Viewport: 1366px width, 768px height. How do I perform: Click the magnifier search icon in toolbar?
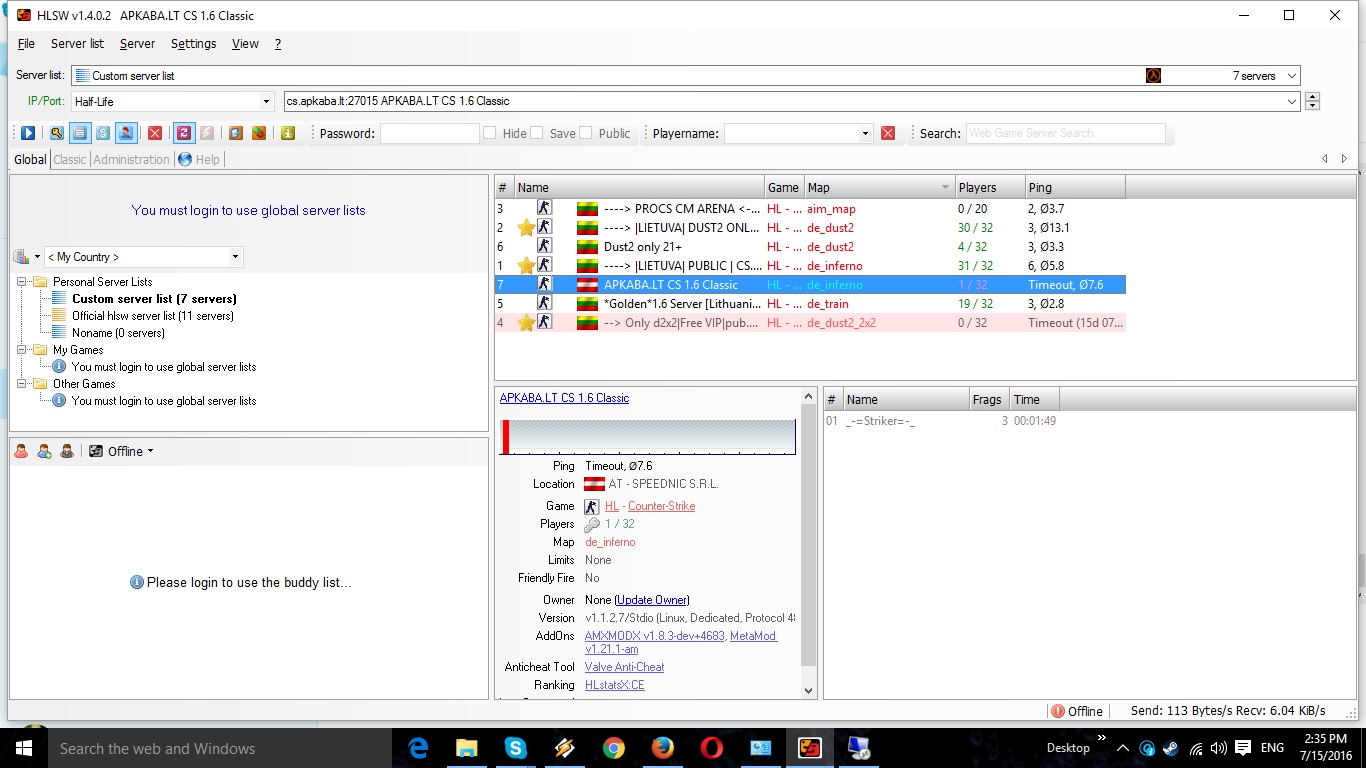pos(57,133)
